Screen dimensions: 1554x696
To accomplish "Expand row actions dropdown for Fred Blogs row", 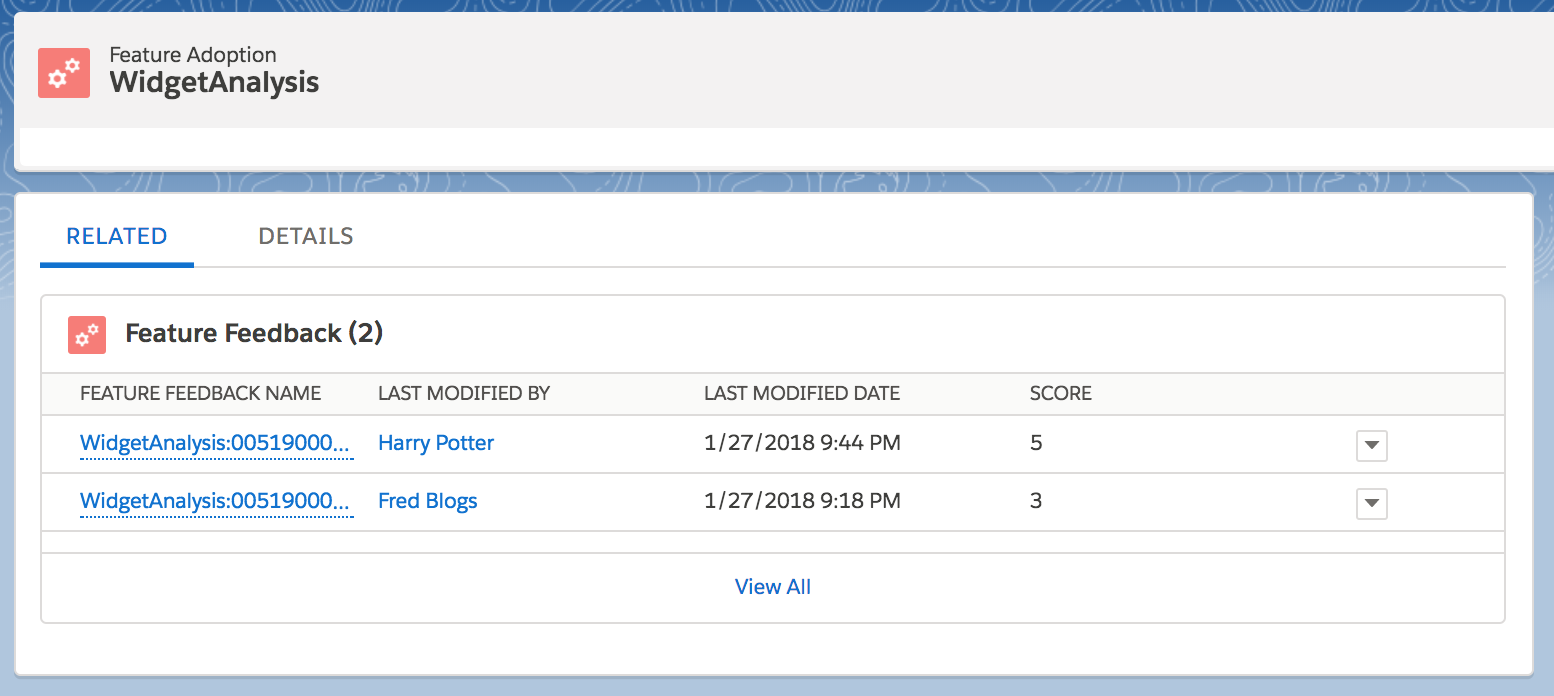I will [x=1371, y=504].
